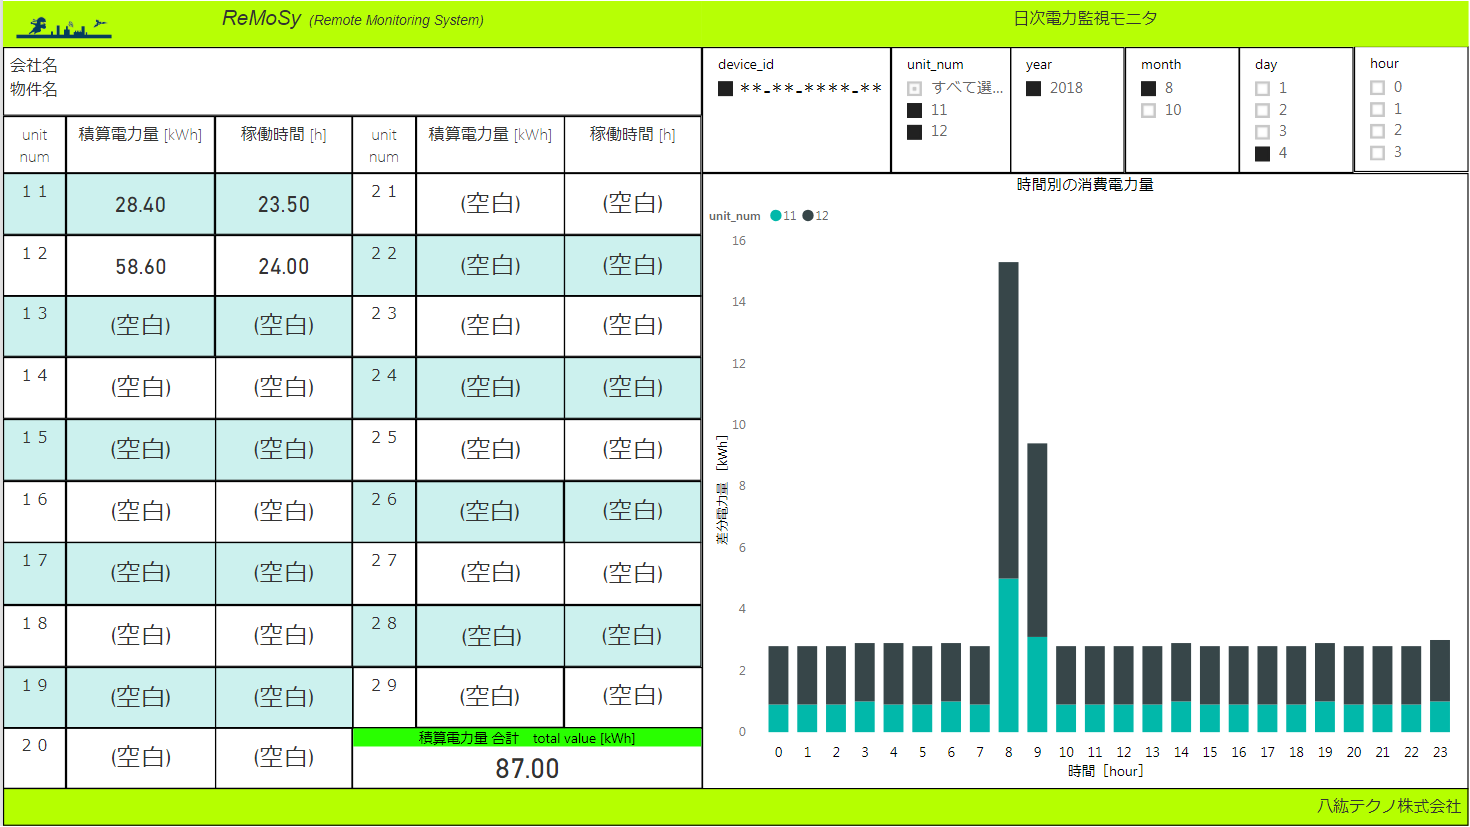Uncheck day 4 in day filter

(1262, 153)
